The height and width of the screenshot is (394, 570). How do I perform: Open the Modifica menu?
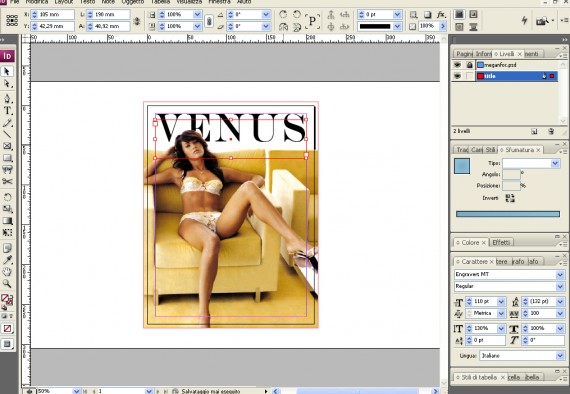[37, 2]
